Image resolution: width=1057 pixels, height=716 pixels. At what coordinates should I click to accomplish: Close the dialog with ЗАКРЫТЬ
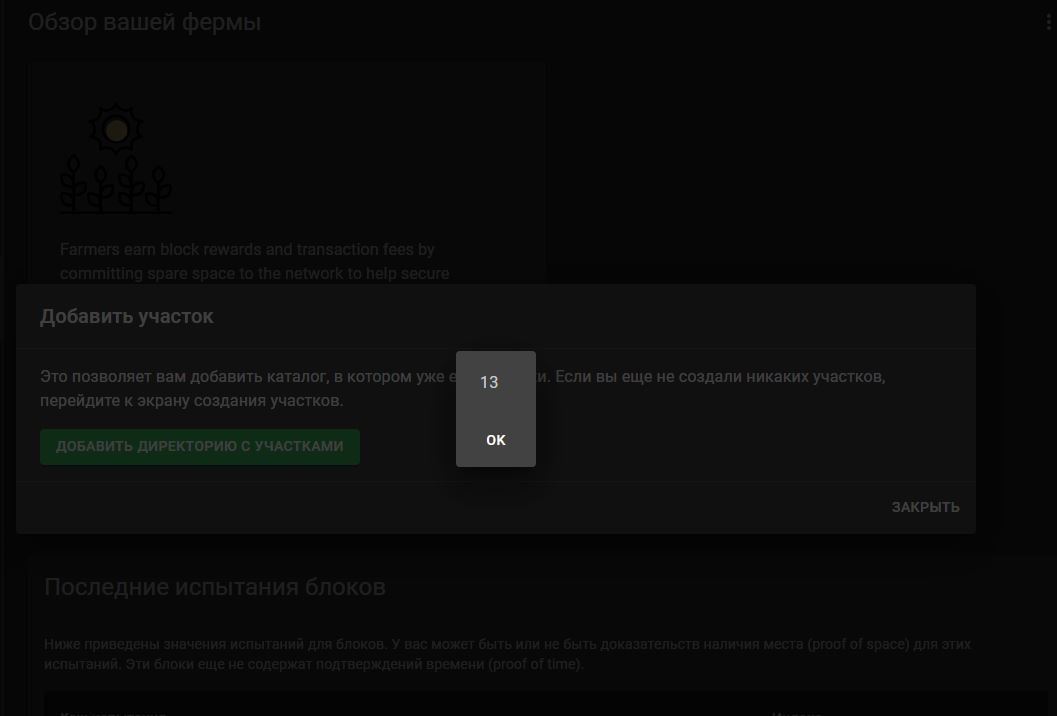[x=925, y=507]
